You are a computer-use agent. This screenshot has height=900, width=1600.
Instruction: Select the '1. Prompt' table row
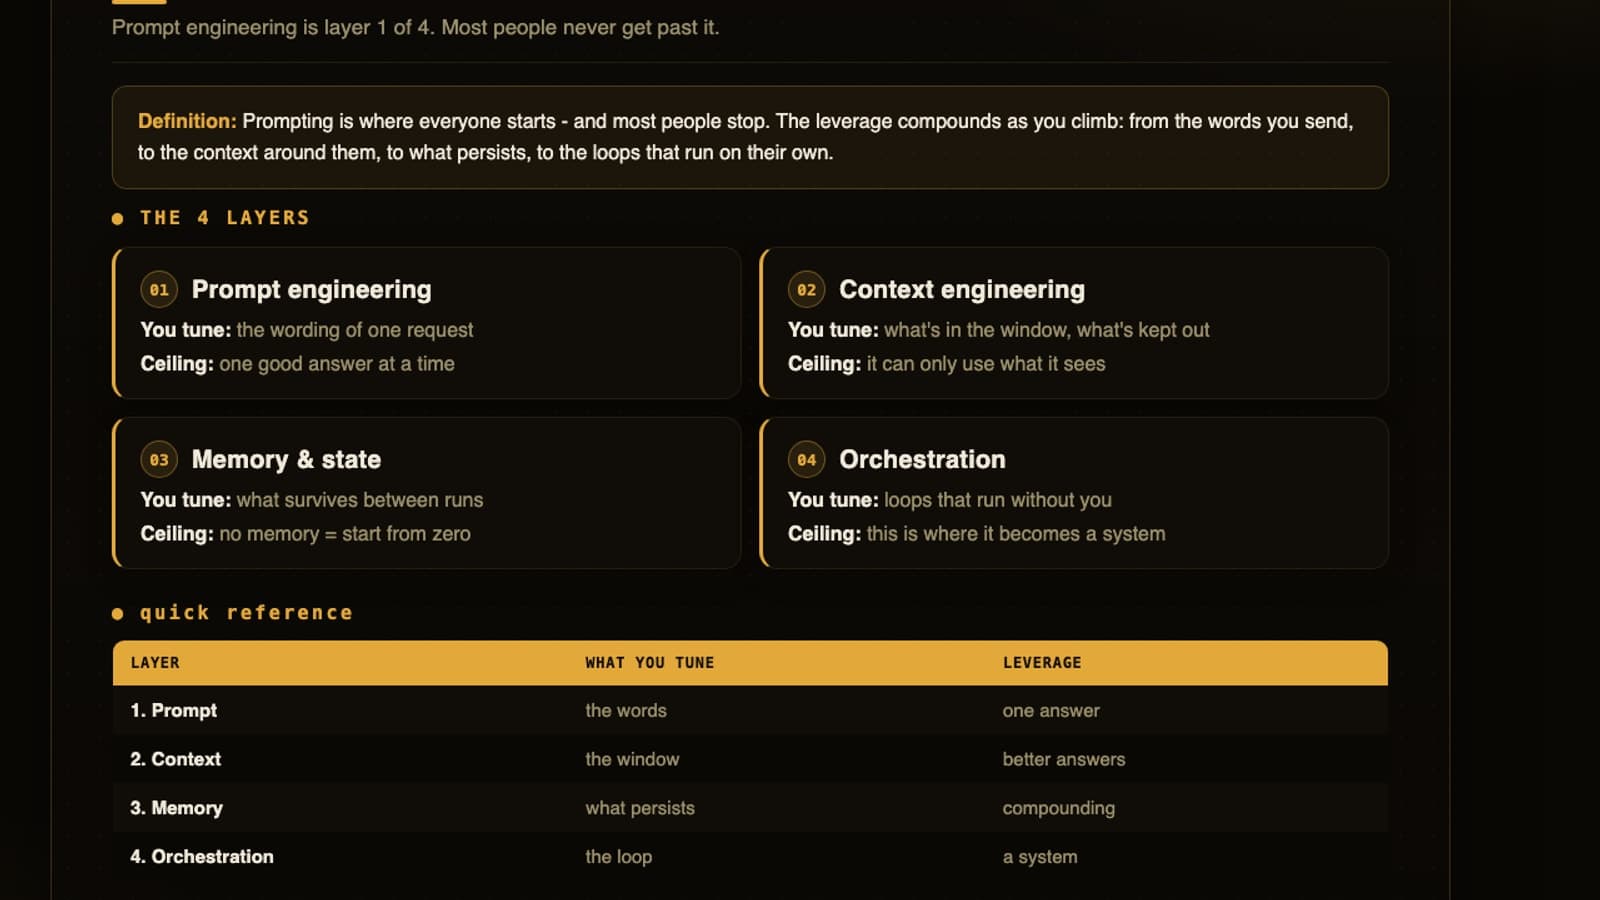(x=750, y=711)
